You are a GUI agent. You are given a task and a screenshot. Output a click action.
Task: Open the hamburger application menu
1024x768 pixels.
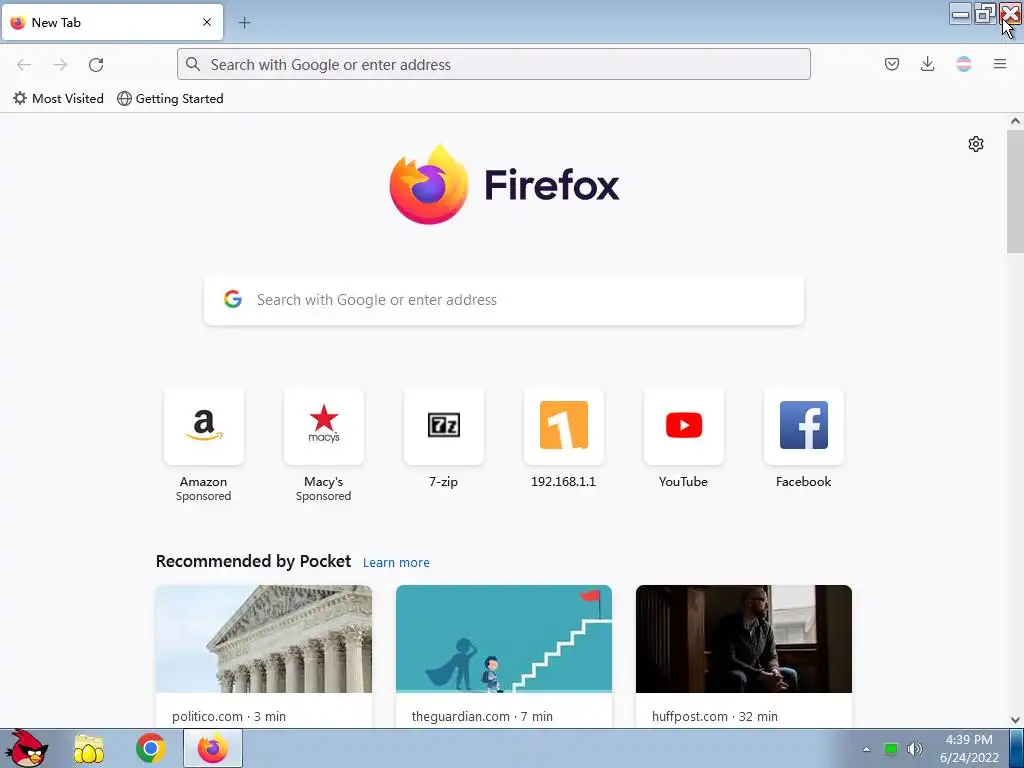click(1000, 64)
